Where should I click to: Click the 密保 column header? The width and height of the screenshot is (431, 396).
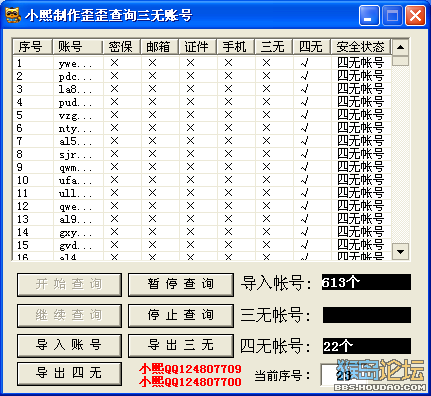click(x=122, y=47)
